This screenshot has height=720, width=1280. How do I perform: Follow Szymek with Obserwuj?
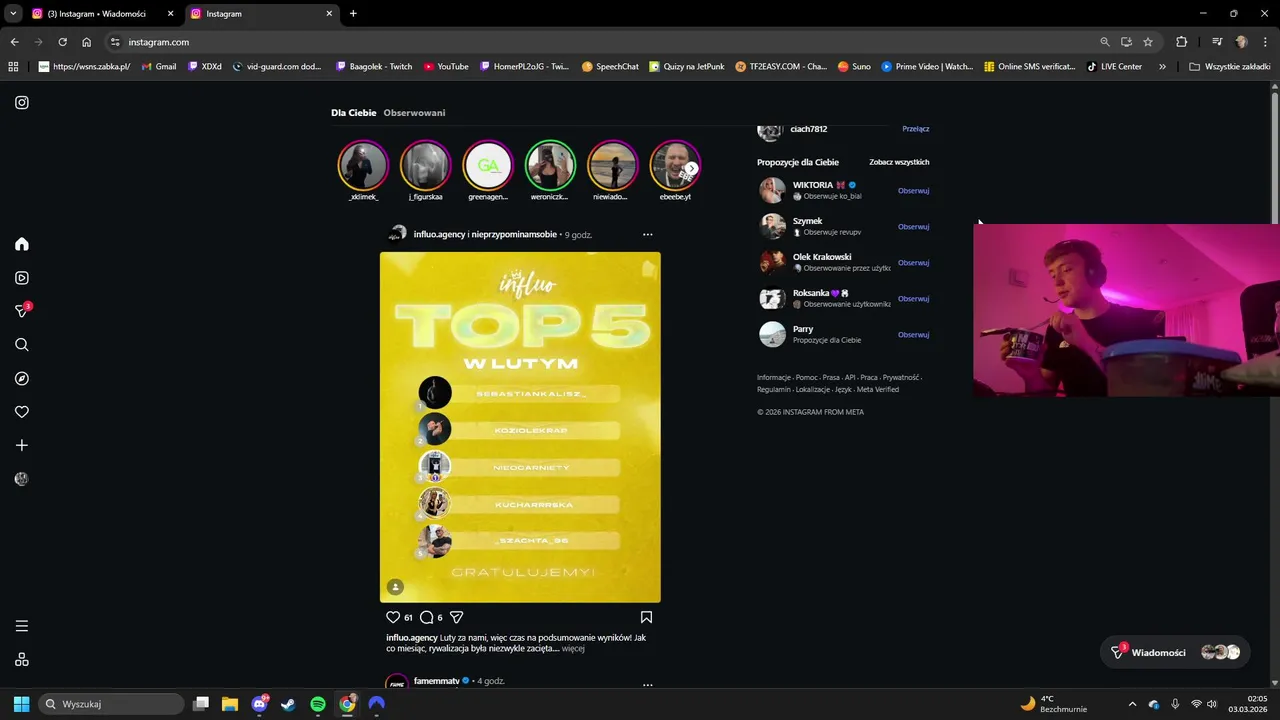[913, 227]
